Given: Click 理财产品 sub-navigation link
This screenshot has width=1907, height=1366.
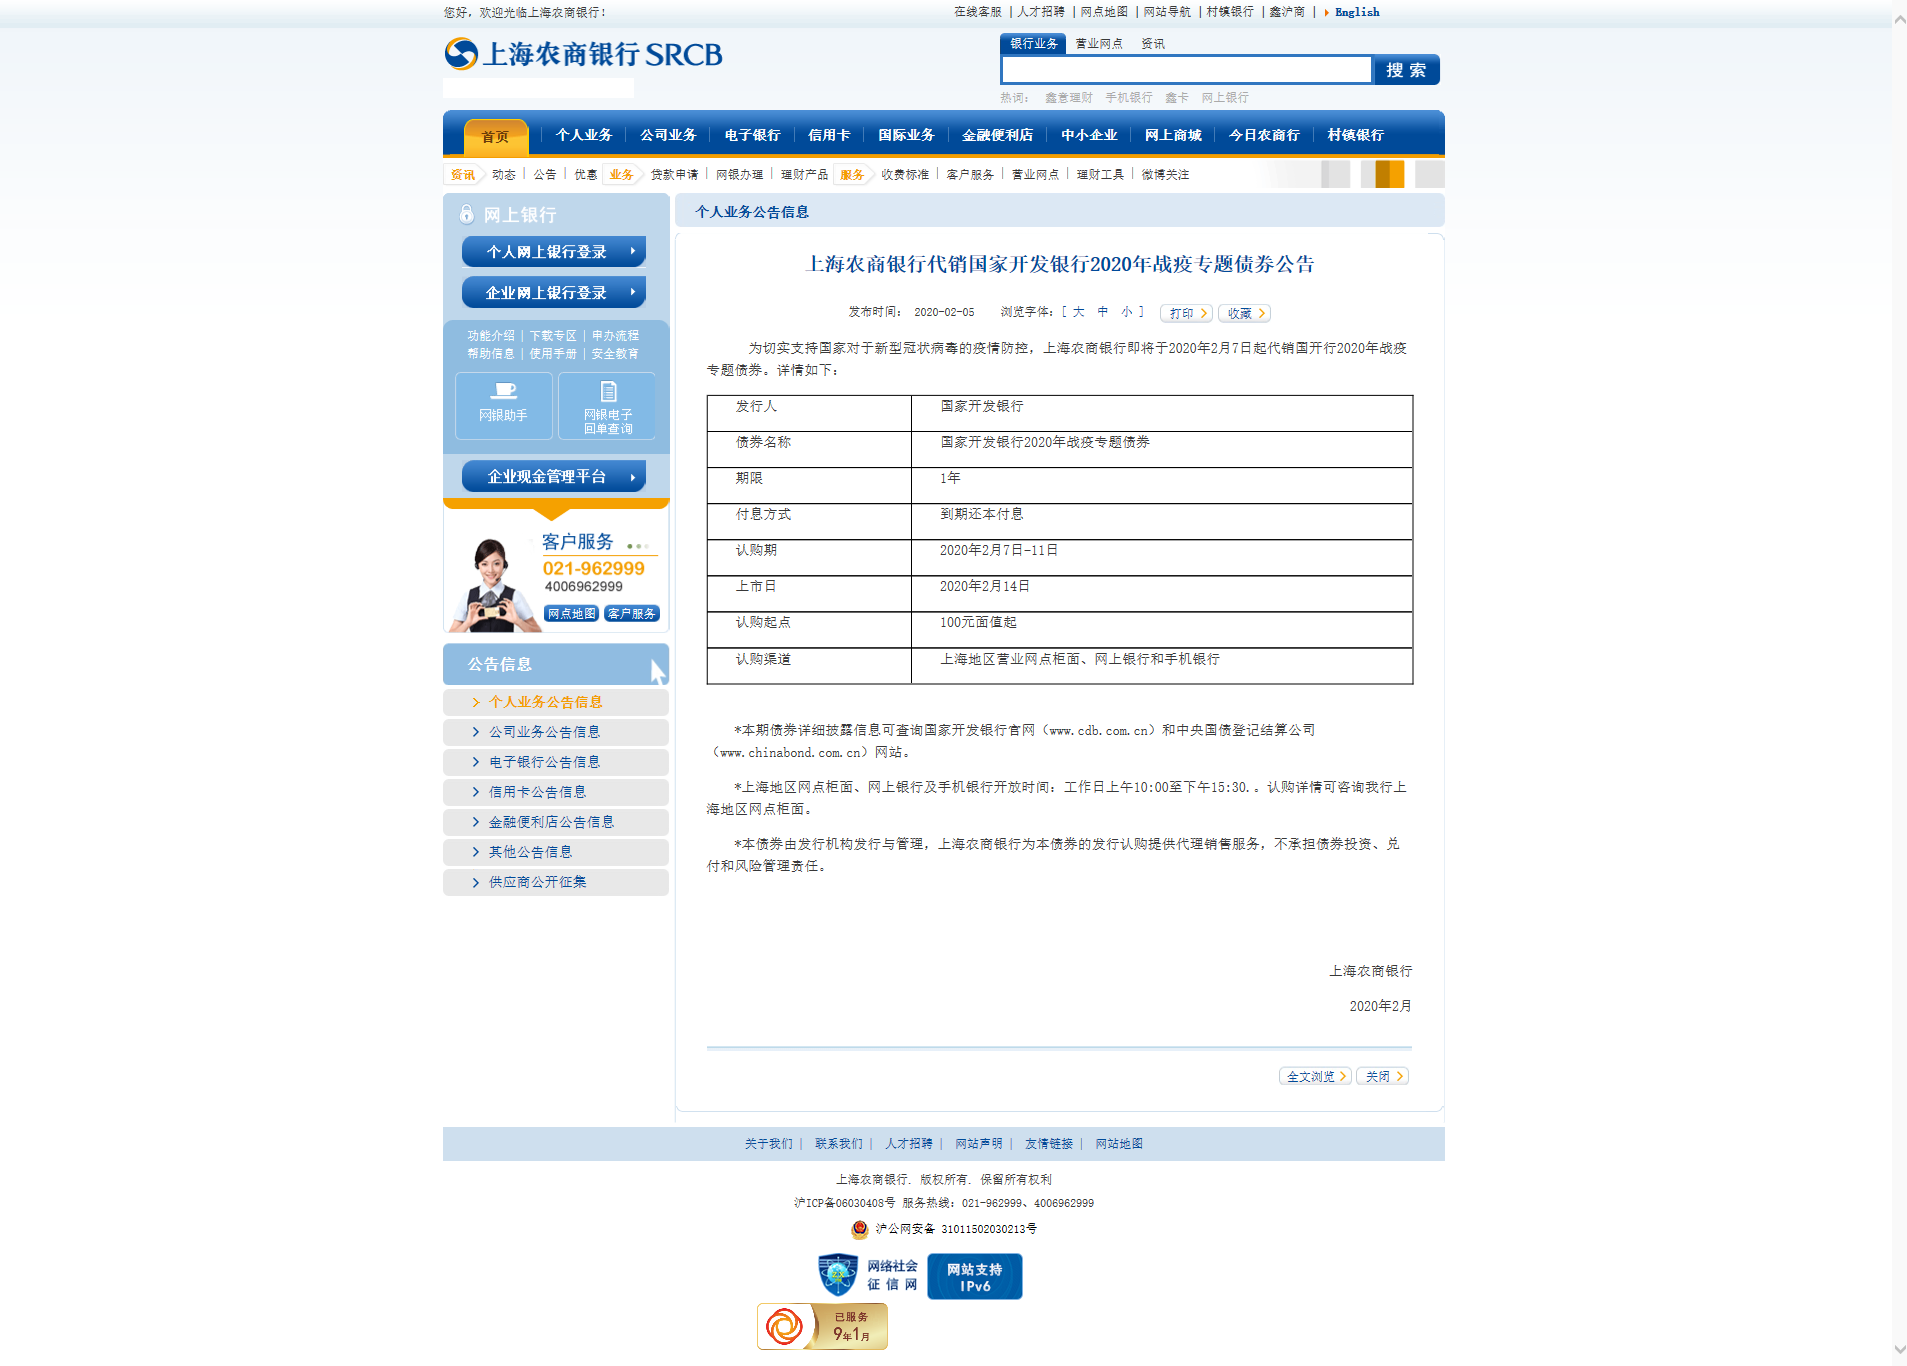Looking at the screenshot, I should point(804,174).
